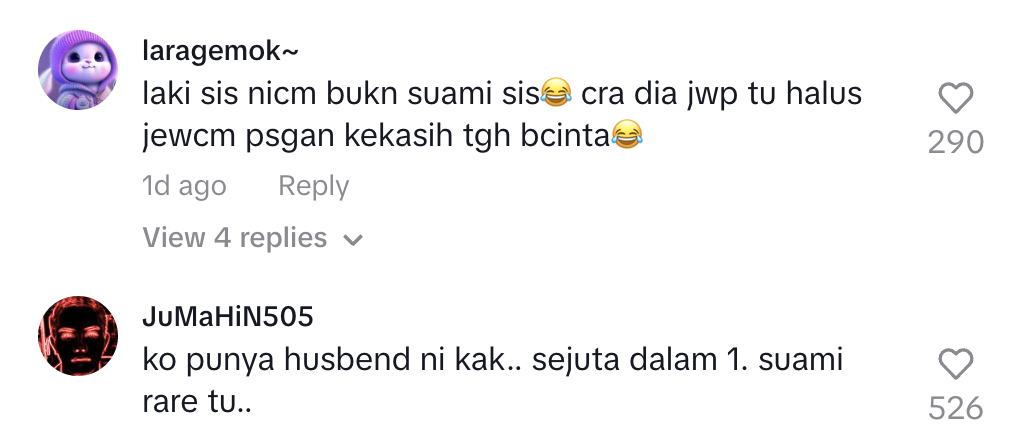Expand View 4 replies

tap(252, 238)
